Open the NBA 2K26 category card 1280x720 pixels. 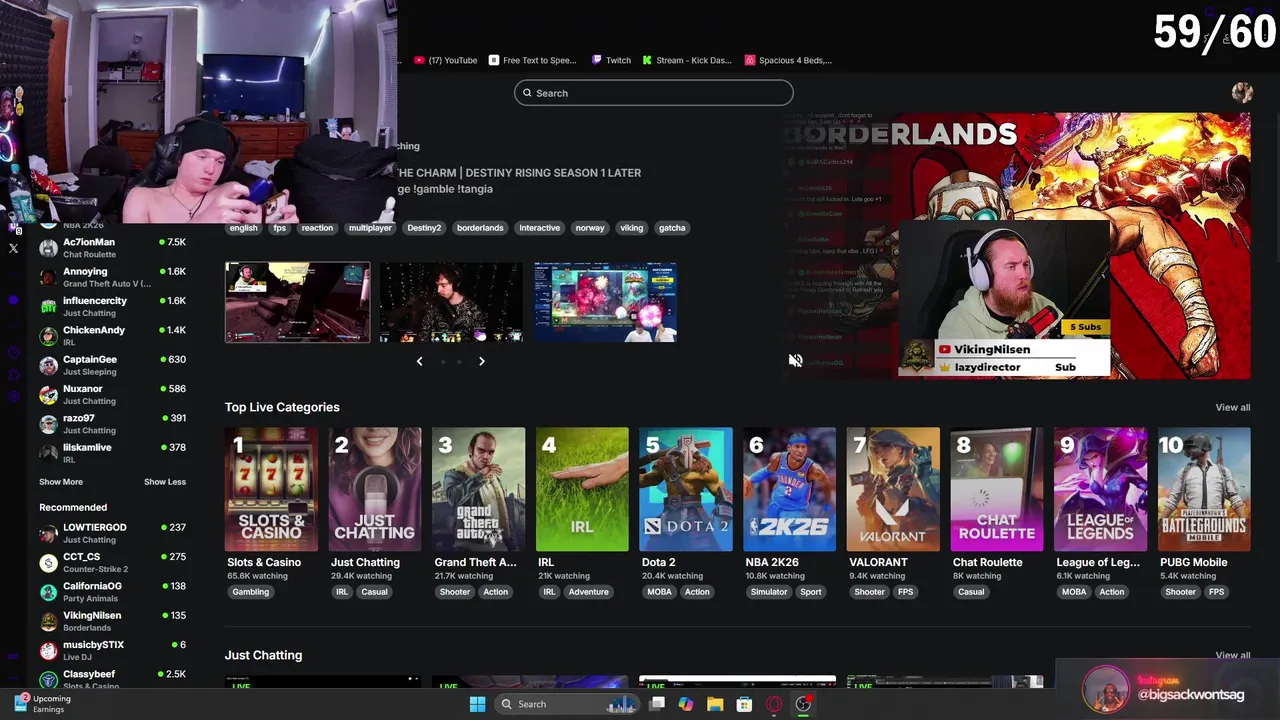[x=789, y=490]
